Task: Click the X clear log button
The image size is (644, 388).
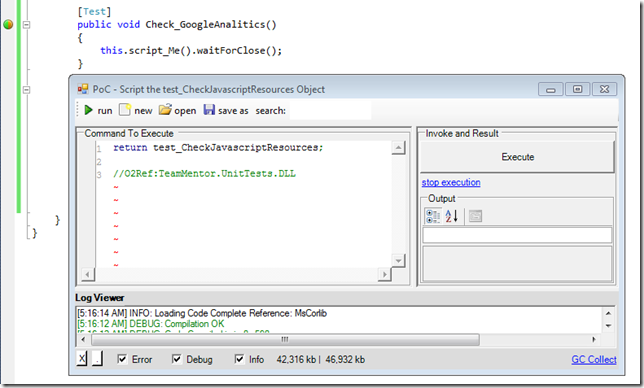Action: [x=82, y=359]
